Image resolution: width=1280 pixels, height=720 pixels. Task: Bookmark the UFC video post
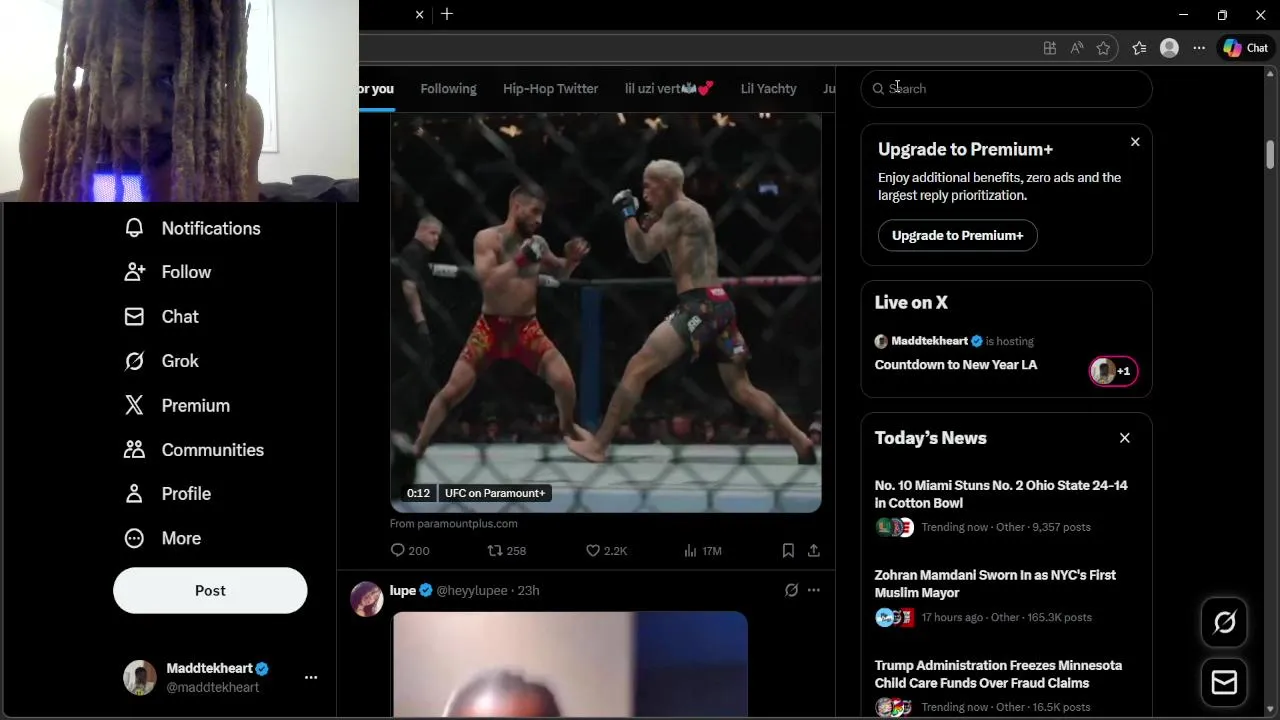(x=788, y=550)
